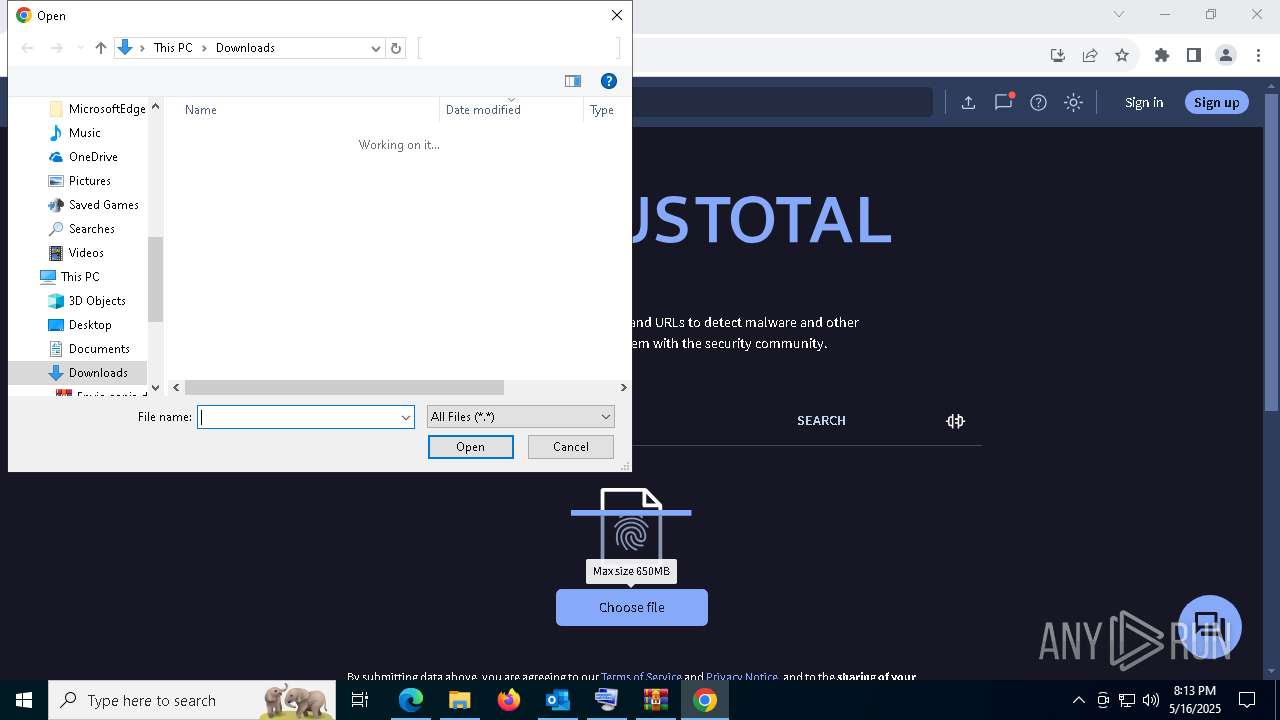This screenshot has height=720, width=1280.
Task: Open the address bar path dropdown
Action: pos(376,48)
